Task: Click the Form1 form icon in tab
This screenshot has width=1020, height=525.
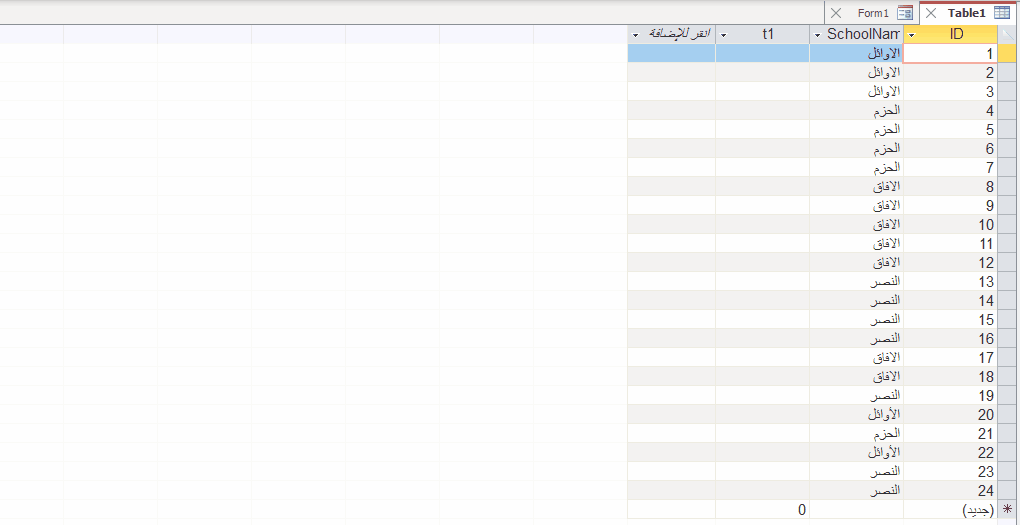Action: [x=905, y=13]
